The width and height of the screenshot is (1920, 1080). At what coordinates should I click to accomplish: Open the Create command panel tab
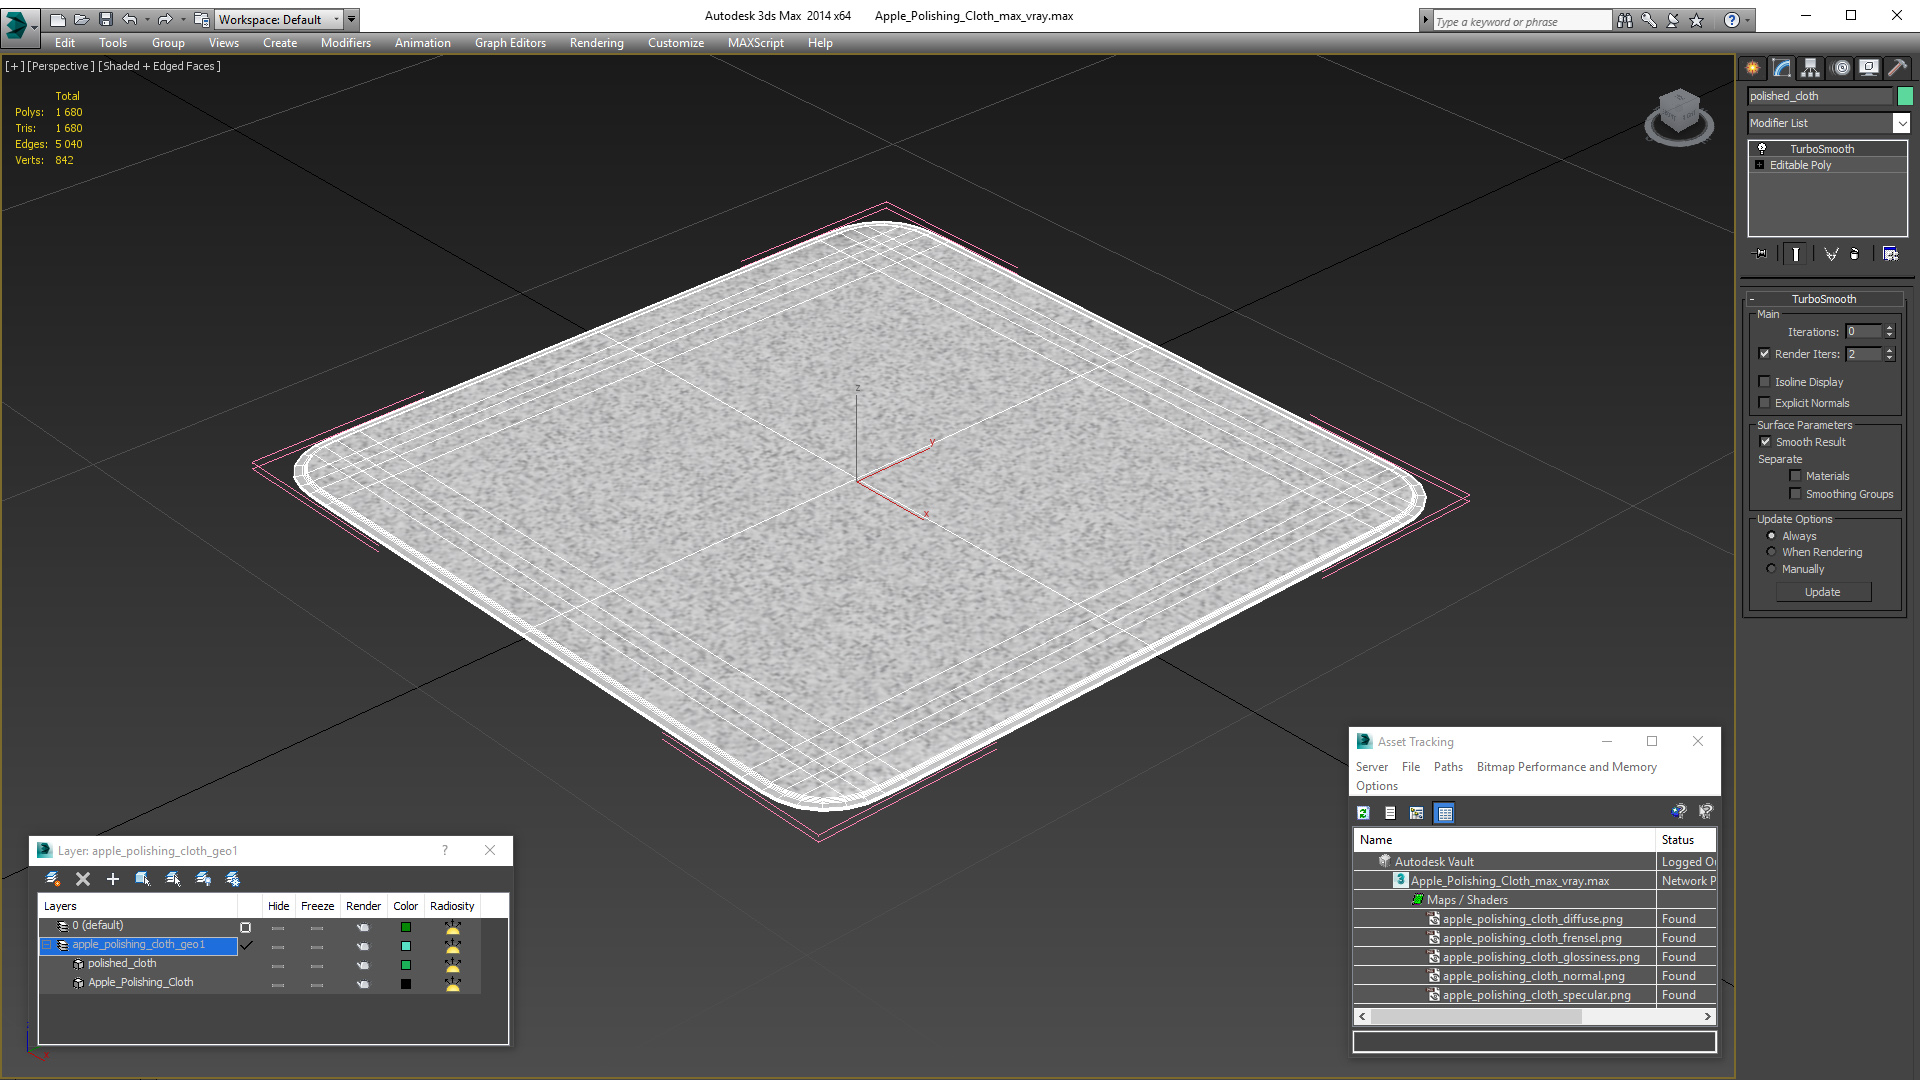pyautogui.click(x=1752, y=68)
